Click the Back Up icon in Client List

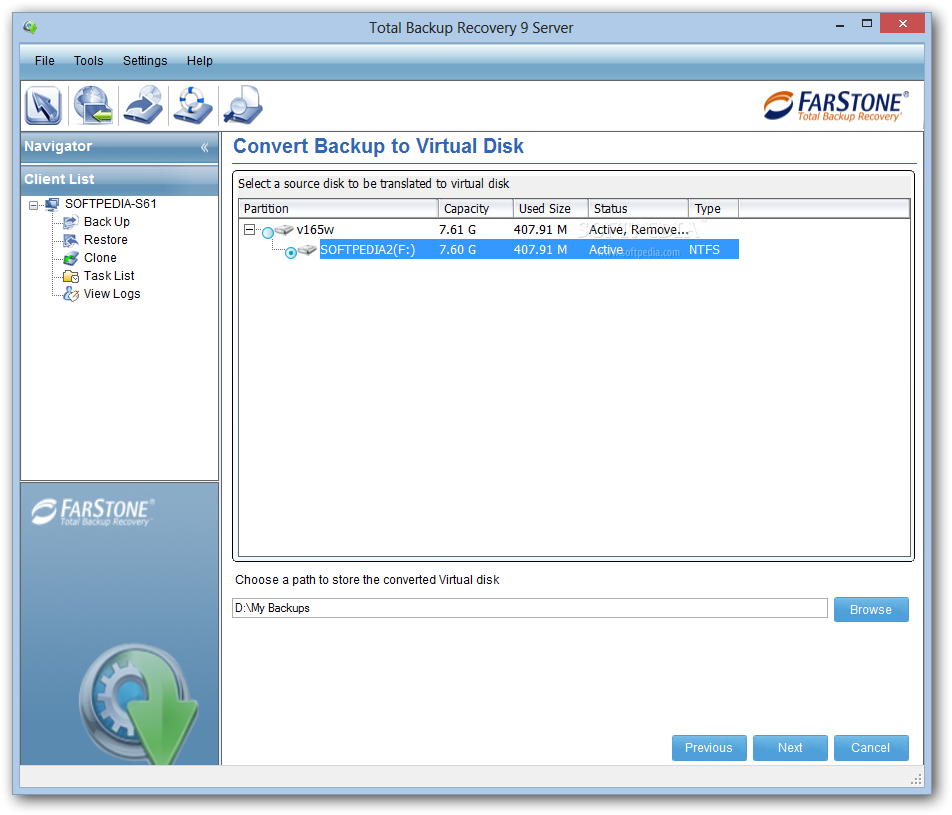coord(70,222)
